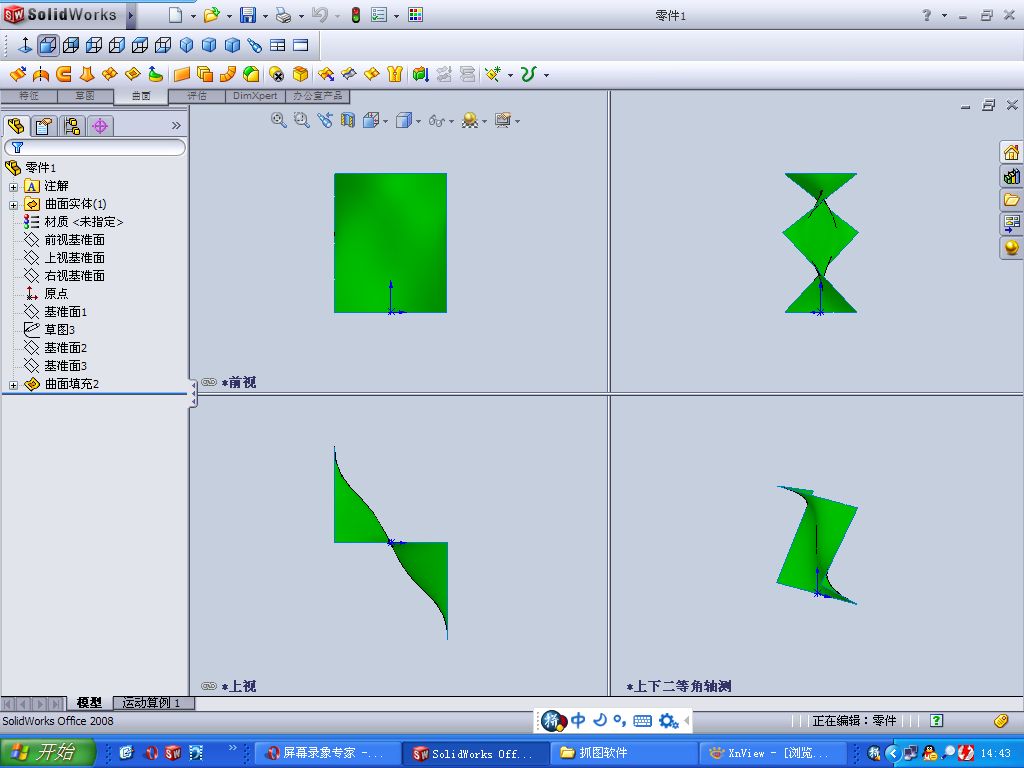Click the Section View icon
This screenshot has height=768, width=1024.
click(x=347, y=120)
